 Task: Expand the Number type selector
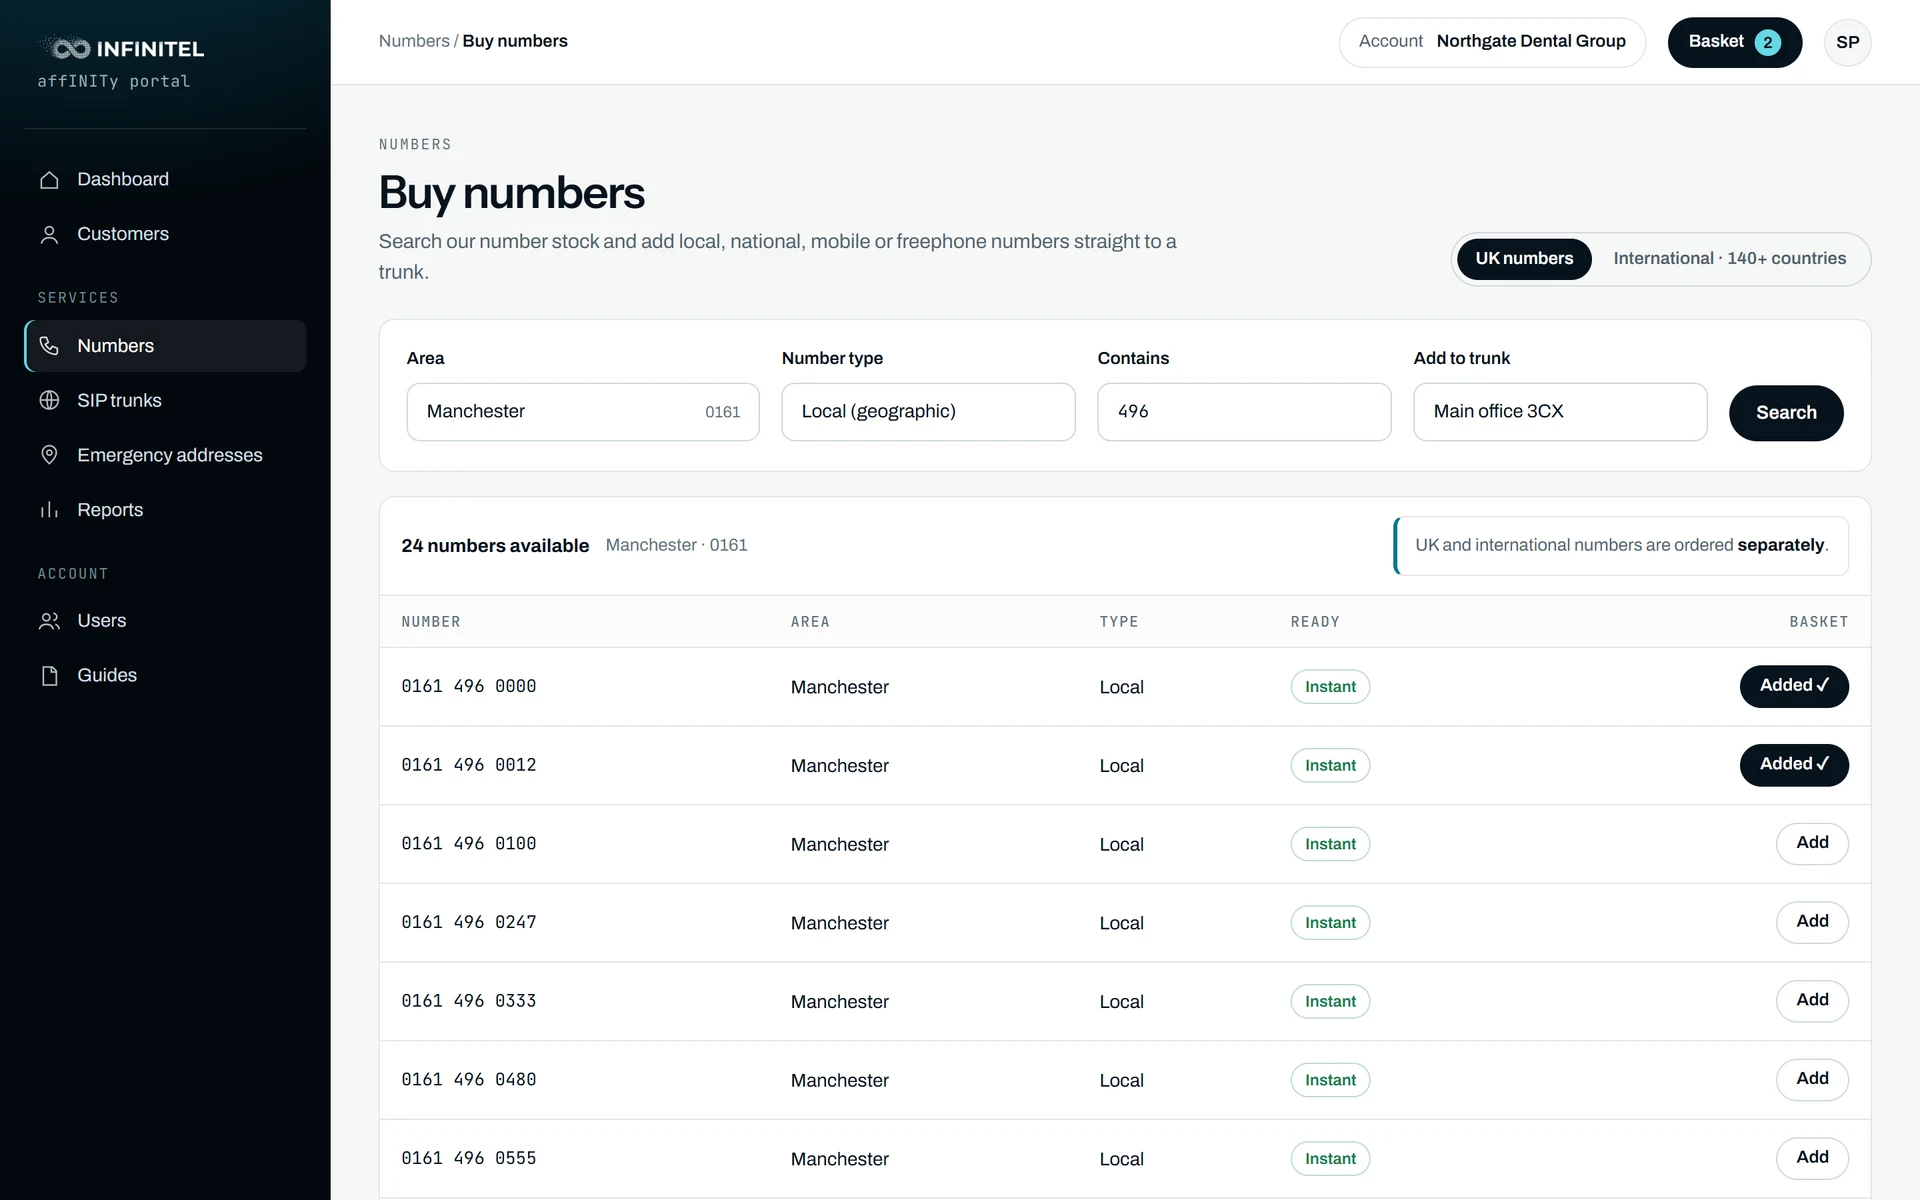tap(928, 412)
